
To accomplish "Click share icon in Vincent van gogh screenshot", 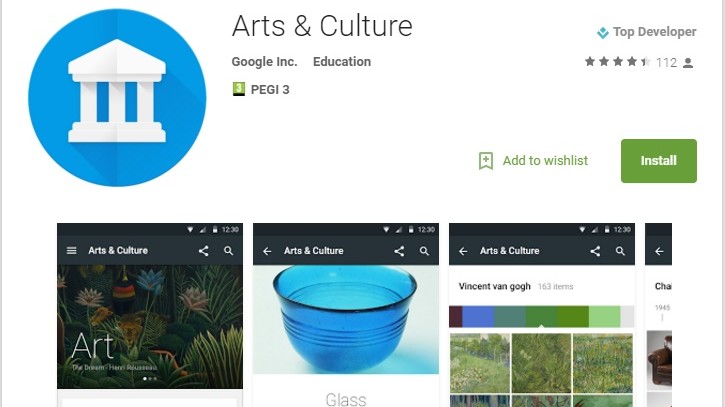I will point(595,251).
